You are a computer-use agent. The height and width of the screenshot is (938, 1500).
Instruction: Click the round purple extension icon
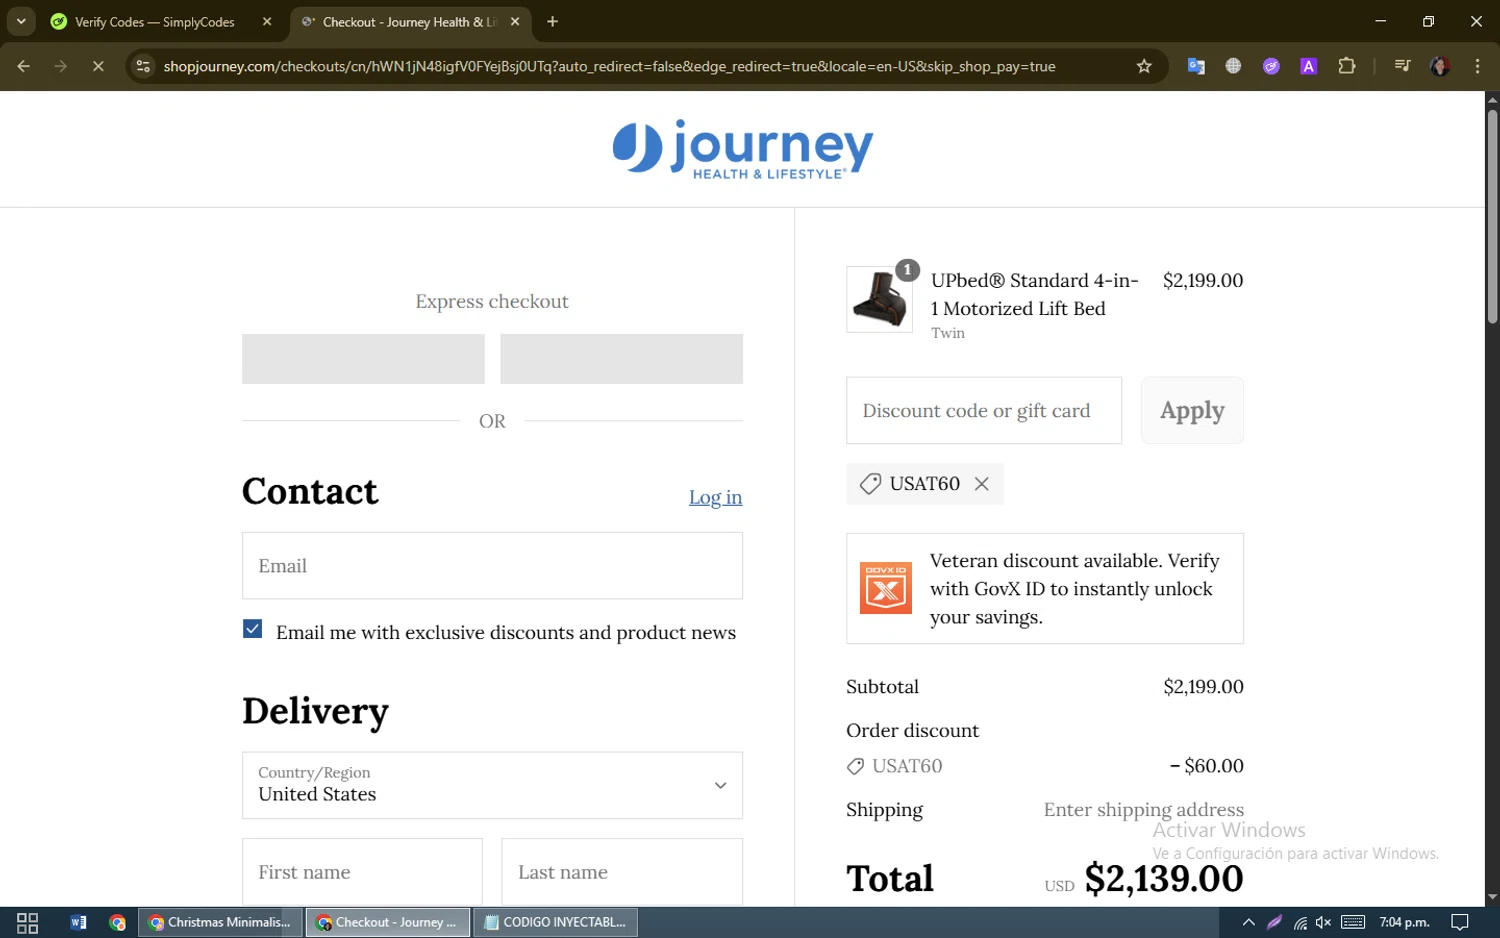coord(1271,66)
